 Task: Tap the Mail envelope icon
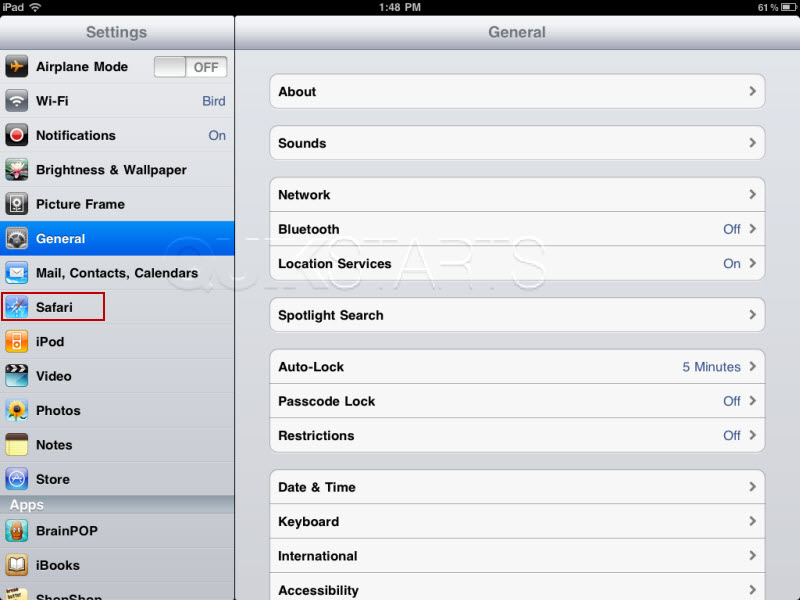click(16, 273)
